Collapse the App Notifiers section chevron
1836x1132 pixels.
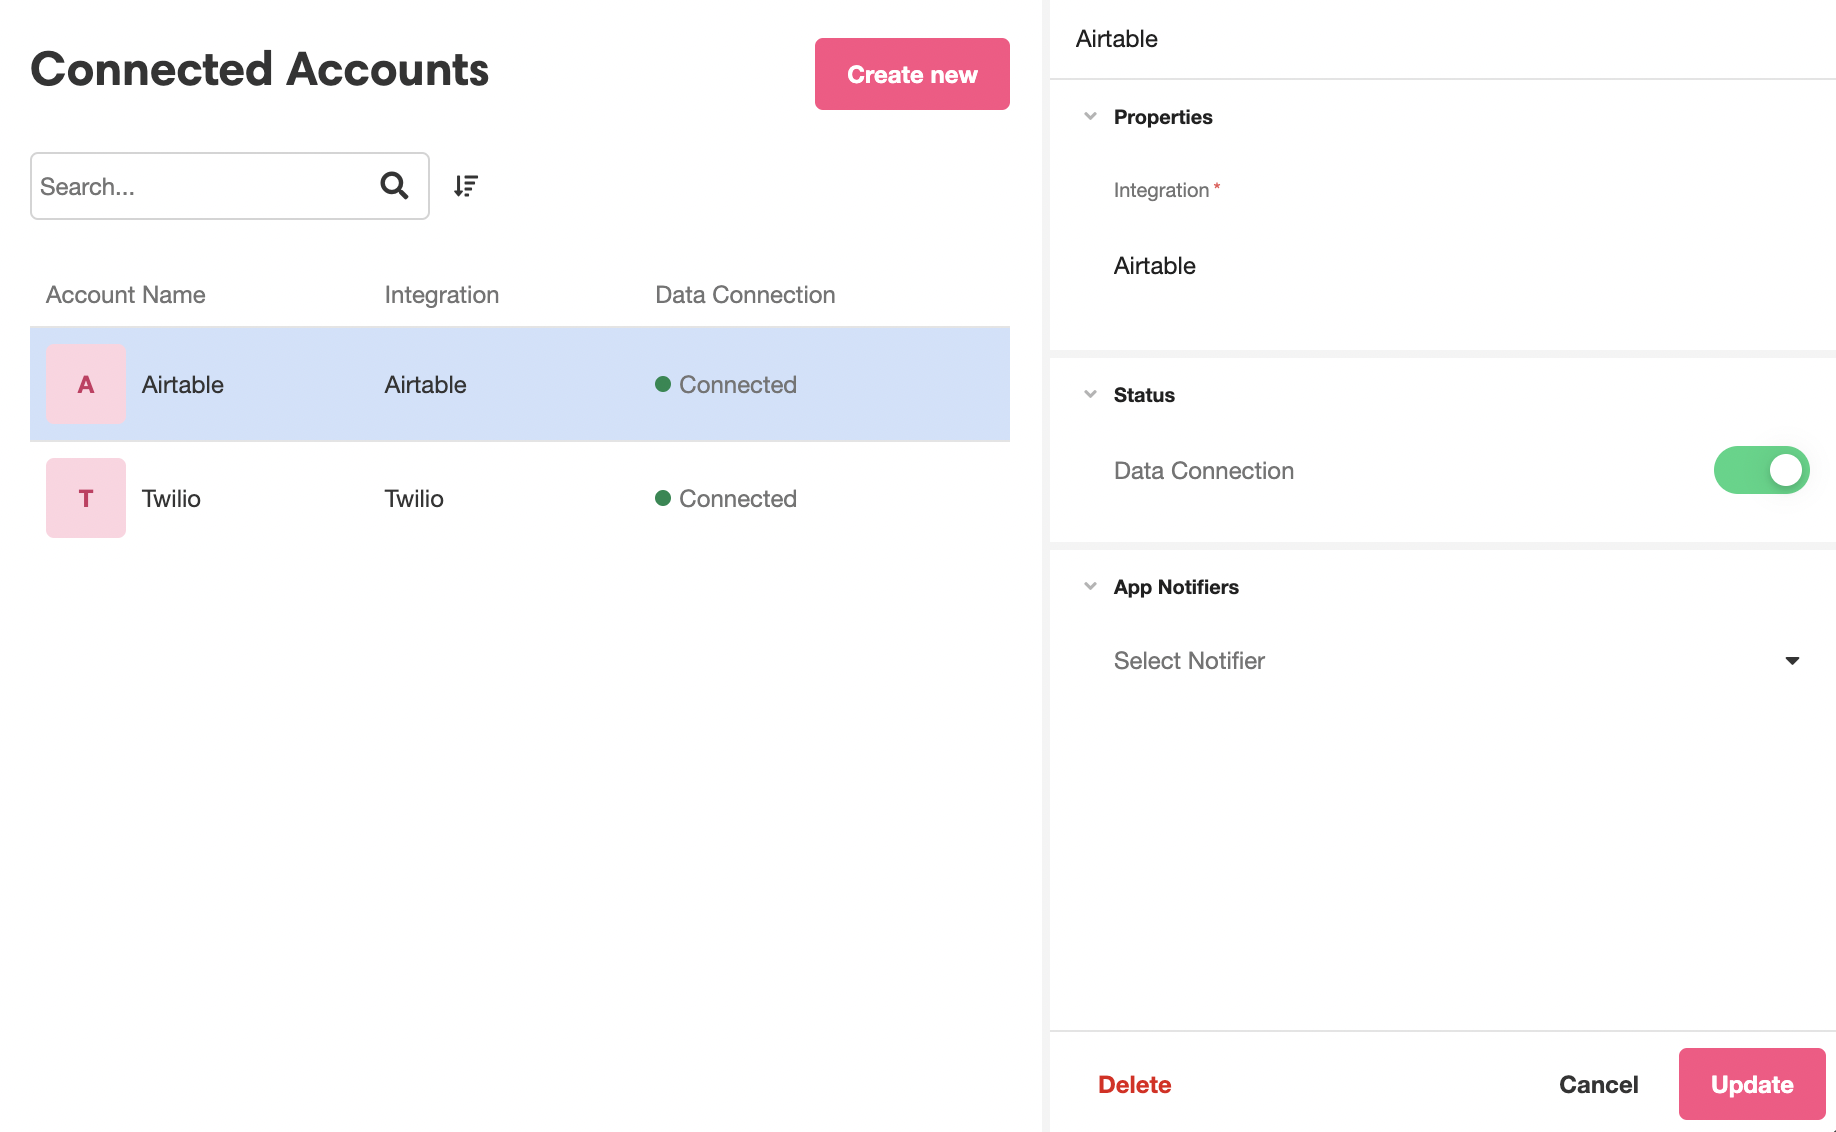1090,586
